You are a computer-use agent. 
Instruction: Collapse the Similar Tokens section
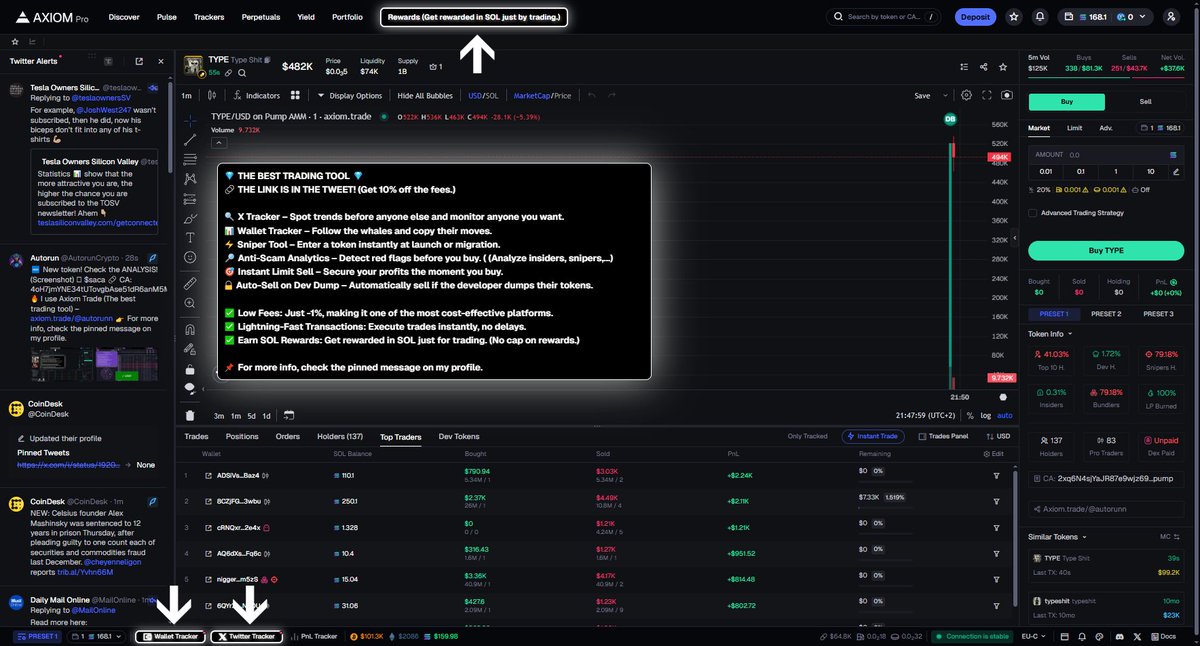[x=1056, y=536]
